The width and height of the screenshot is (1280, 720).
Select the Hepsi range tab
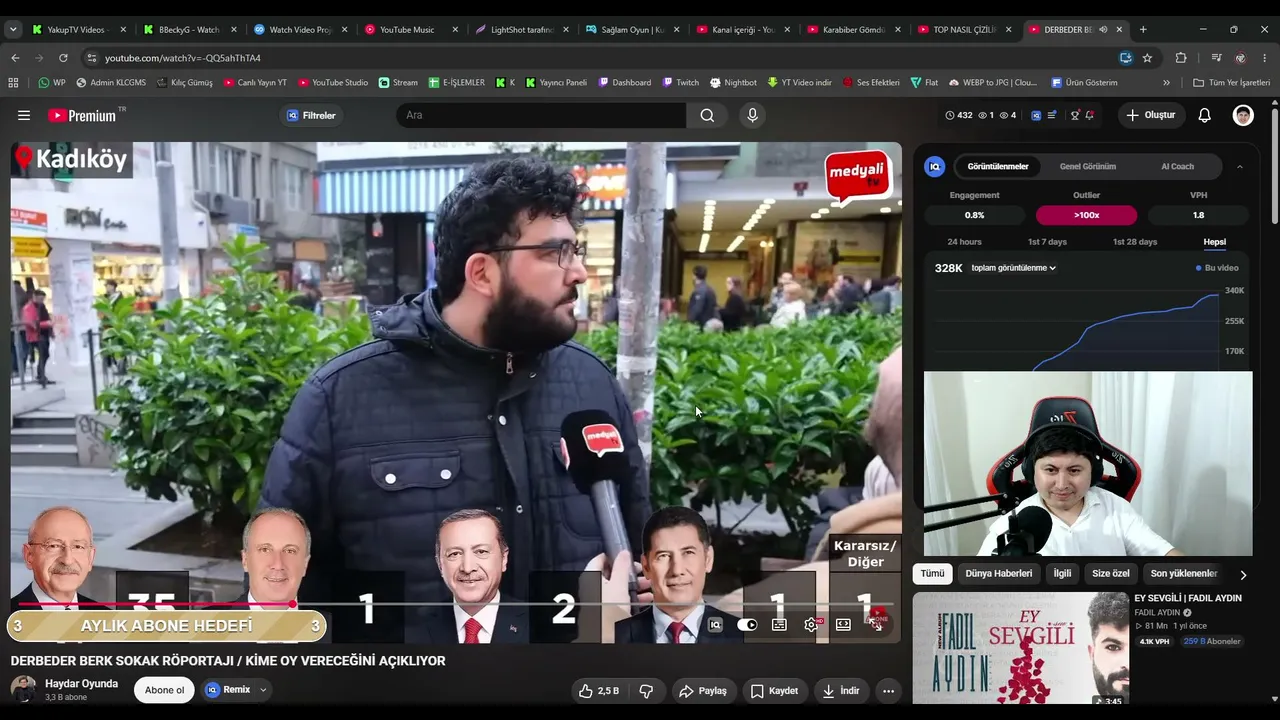pos(1214,242)
